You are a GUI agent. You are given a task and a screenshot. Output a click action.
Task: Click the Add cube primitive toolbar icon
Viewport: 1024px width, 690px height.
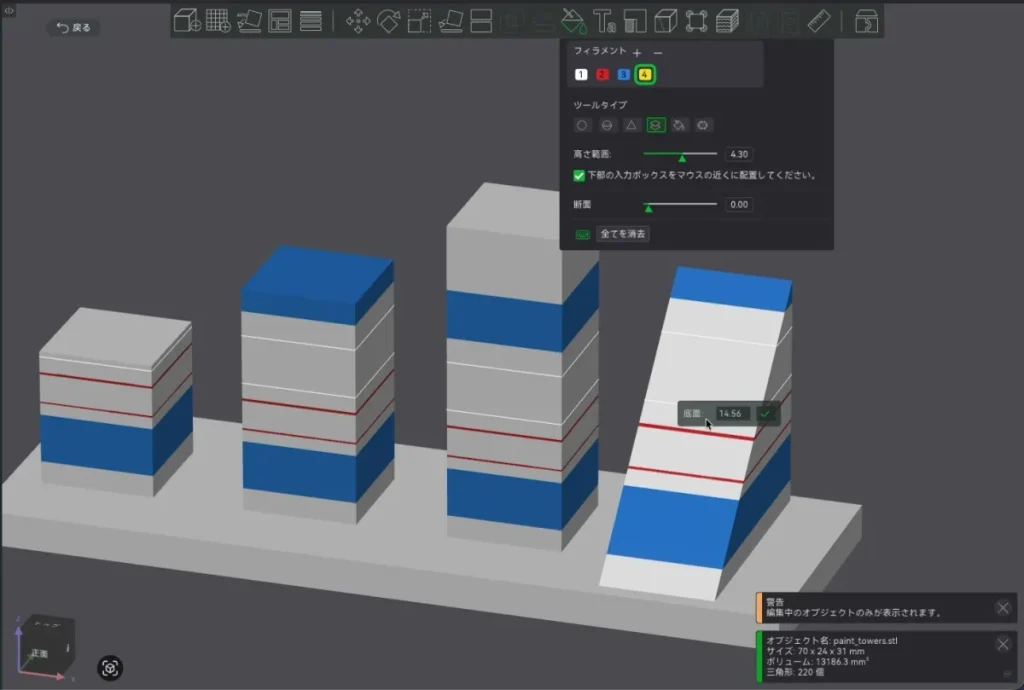(187, 21)
